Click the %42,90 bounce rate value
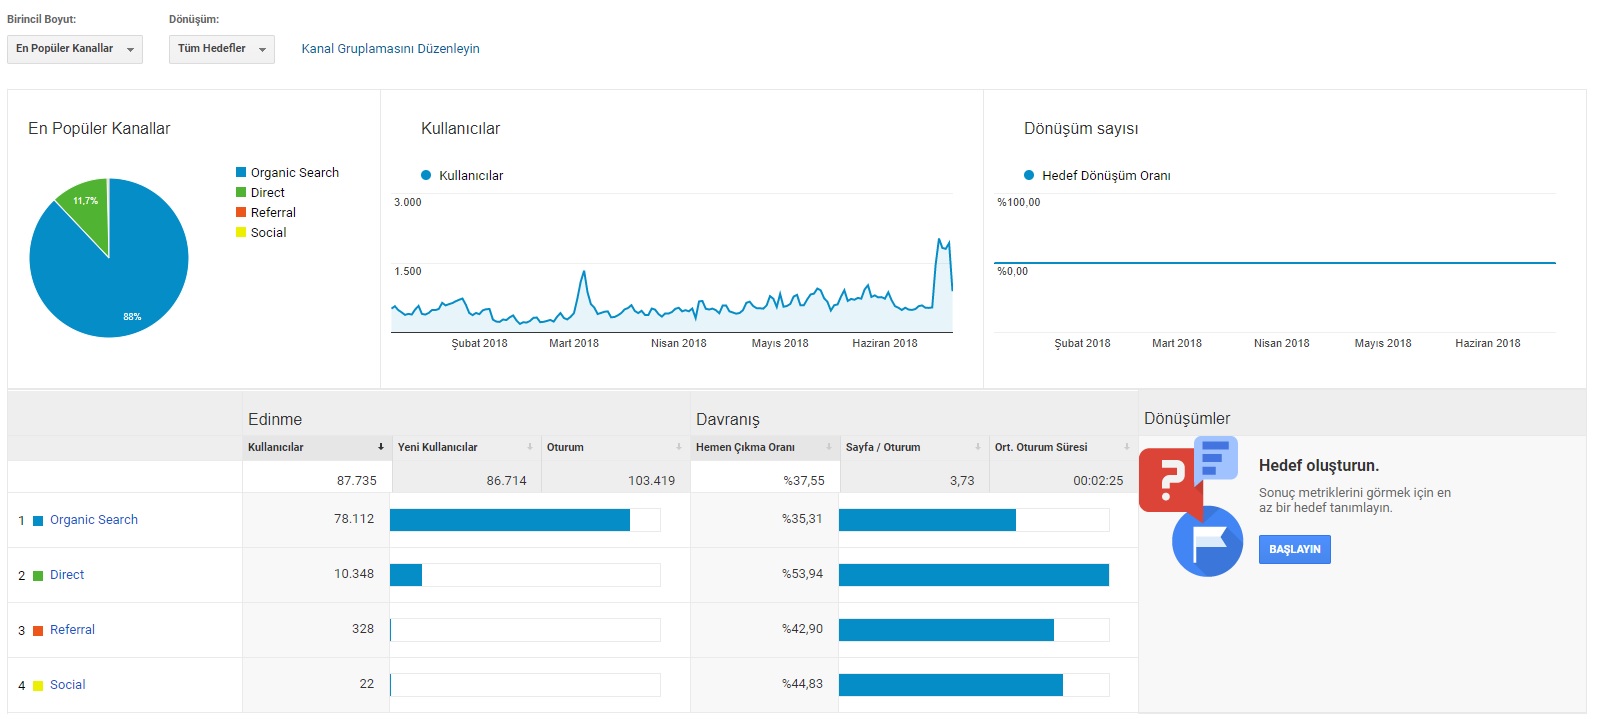 point(802,629)
